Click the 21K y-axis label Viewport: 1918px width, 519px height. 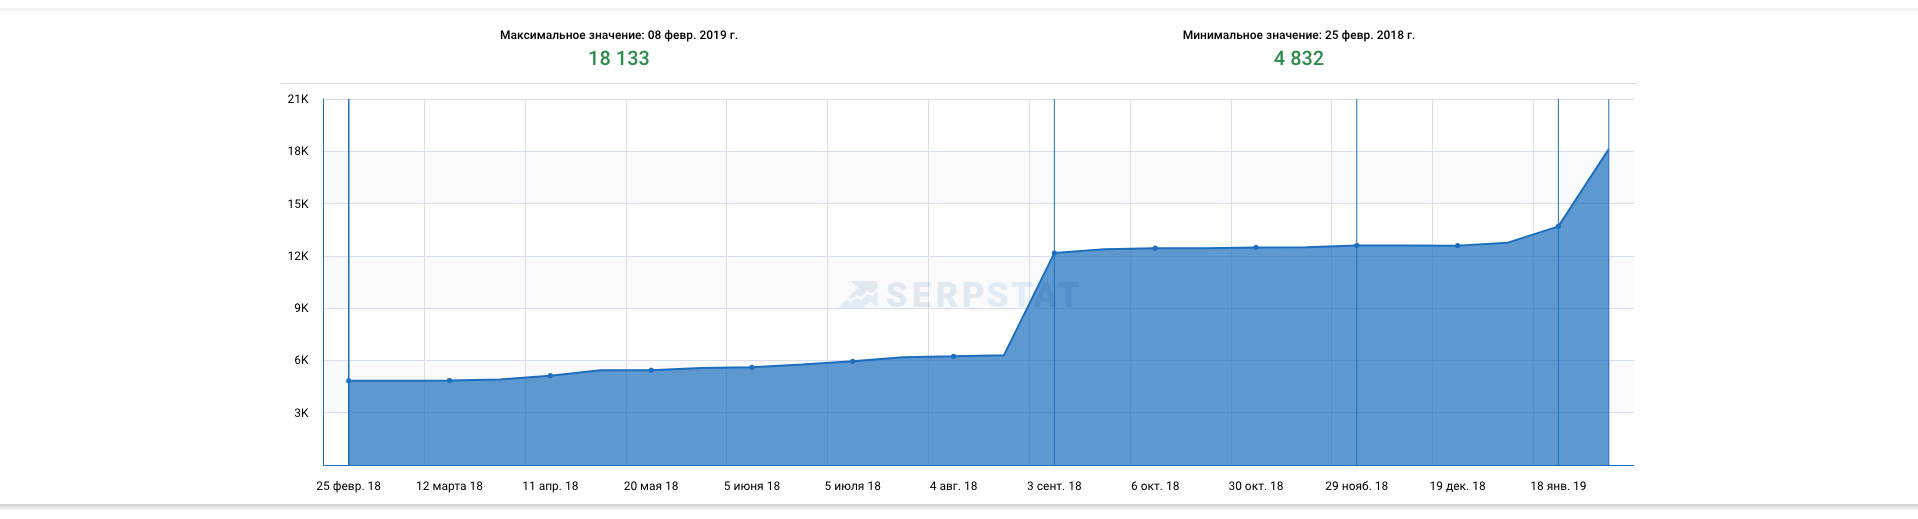(298, 99)
